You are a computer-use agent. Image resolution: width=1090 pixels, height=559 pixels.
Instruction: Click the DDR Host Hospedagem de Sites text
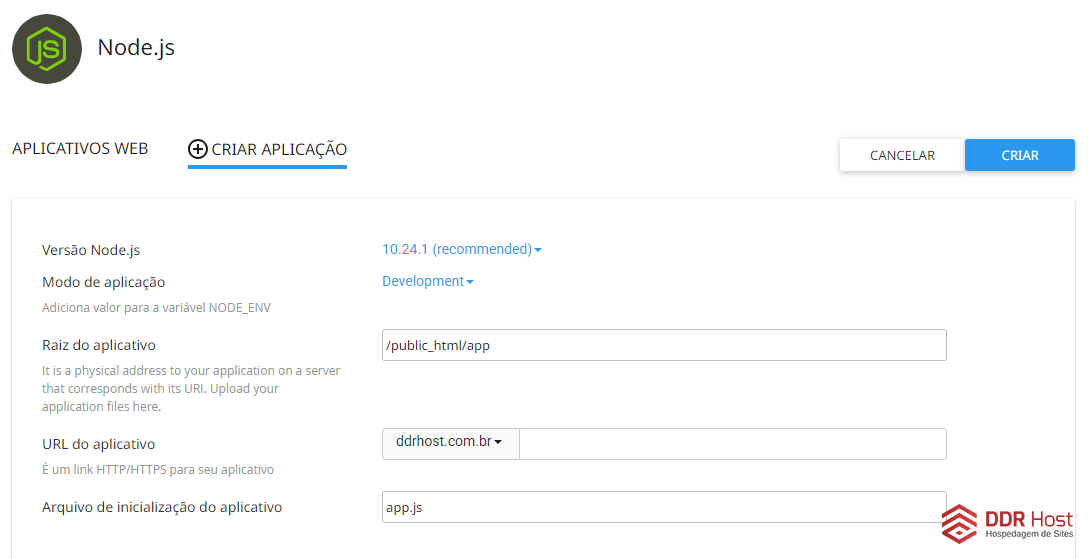[1029, 524]
